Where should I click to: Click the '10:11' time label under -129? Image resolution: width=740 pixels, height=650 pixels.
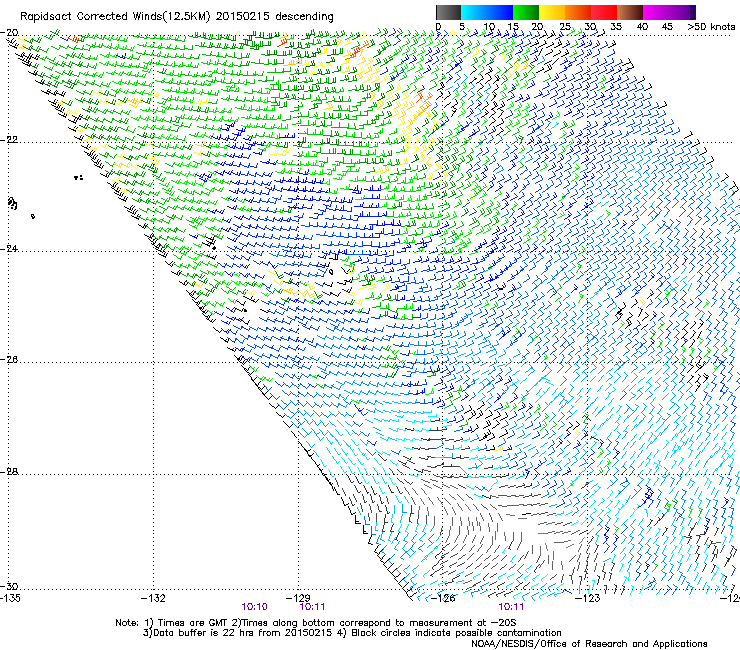[x=312, y=607]
